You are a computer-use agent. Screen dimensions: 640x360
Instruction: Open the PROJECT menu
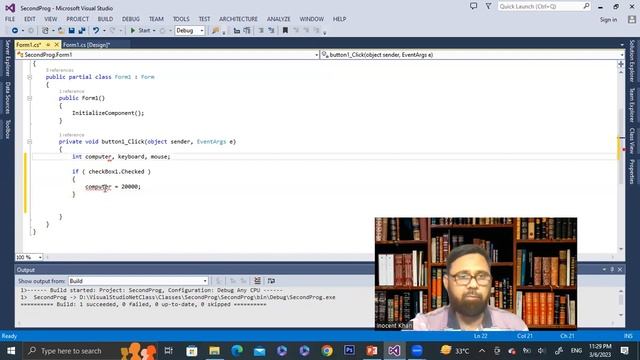coord(78,19)
